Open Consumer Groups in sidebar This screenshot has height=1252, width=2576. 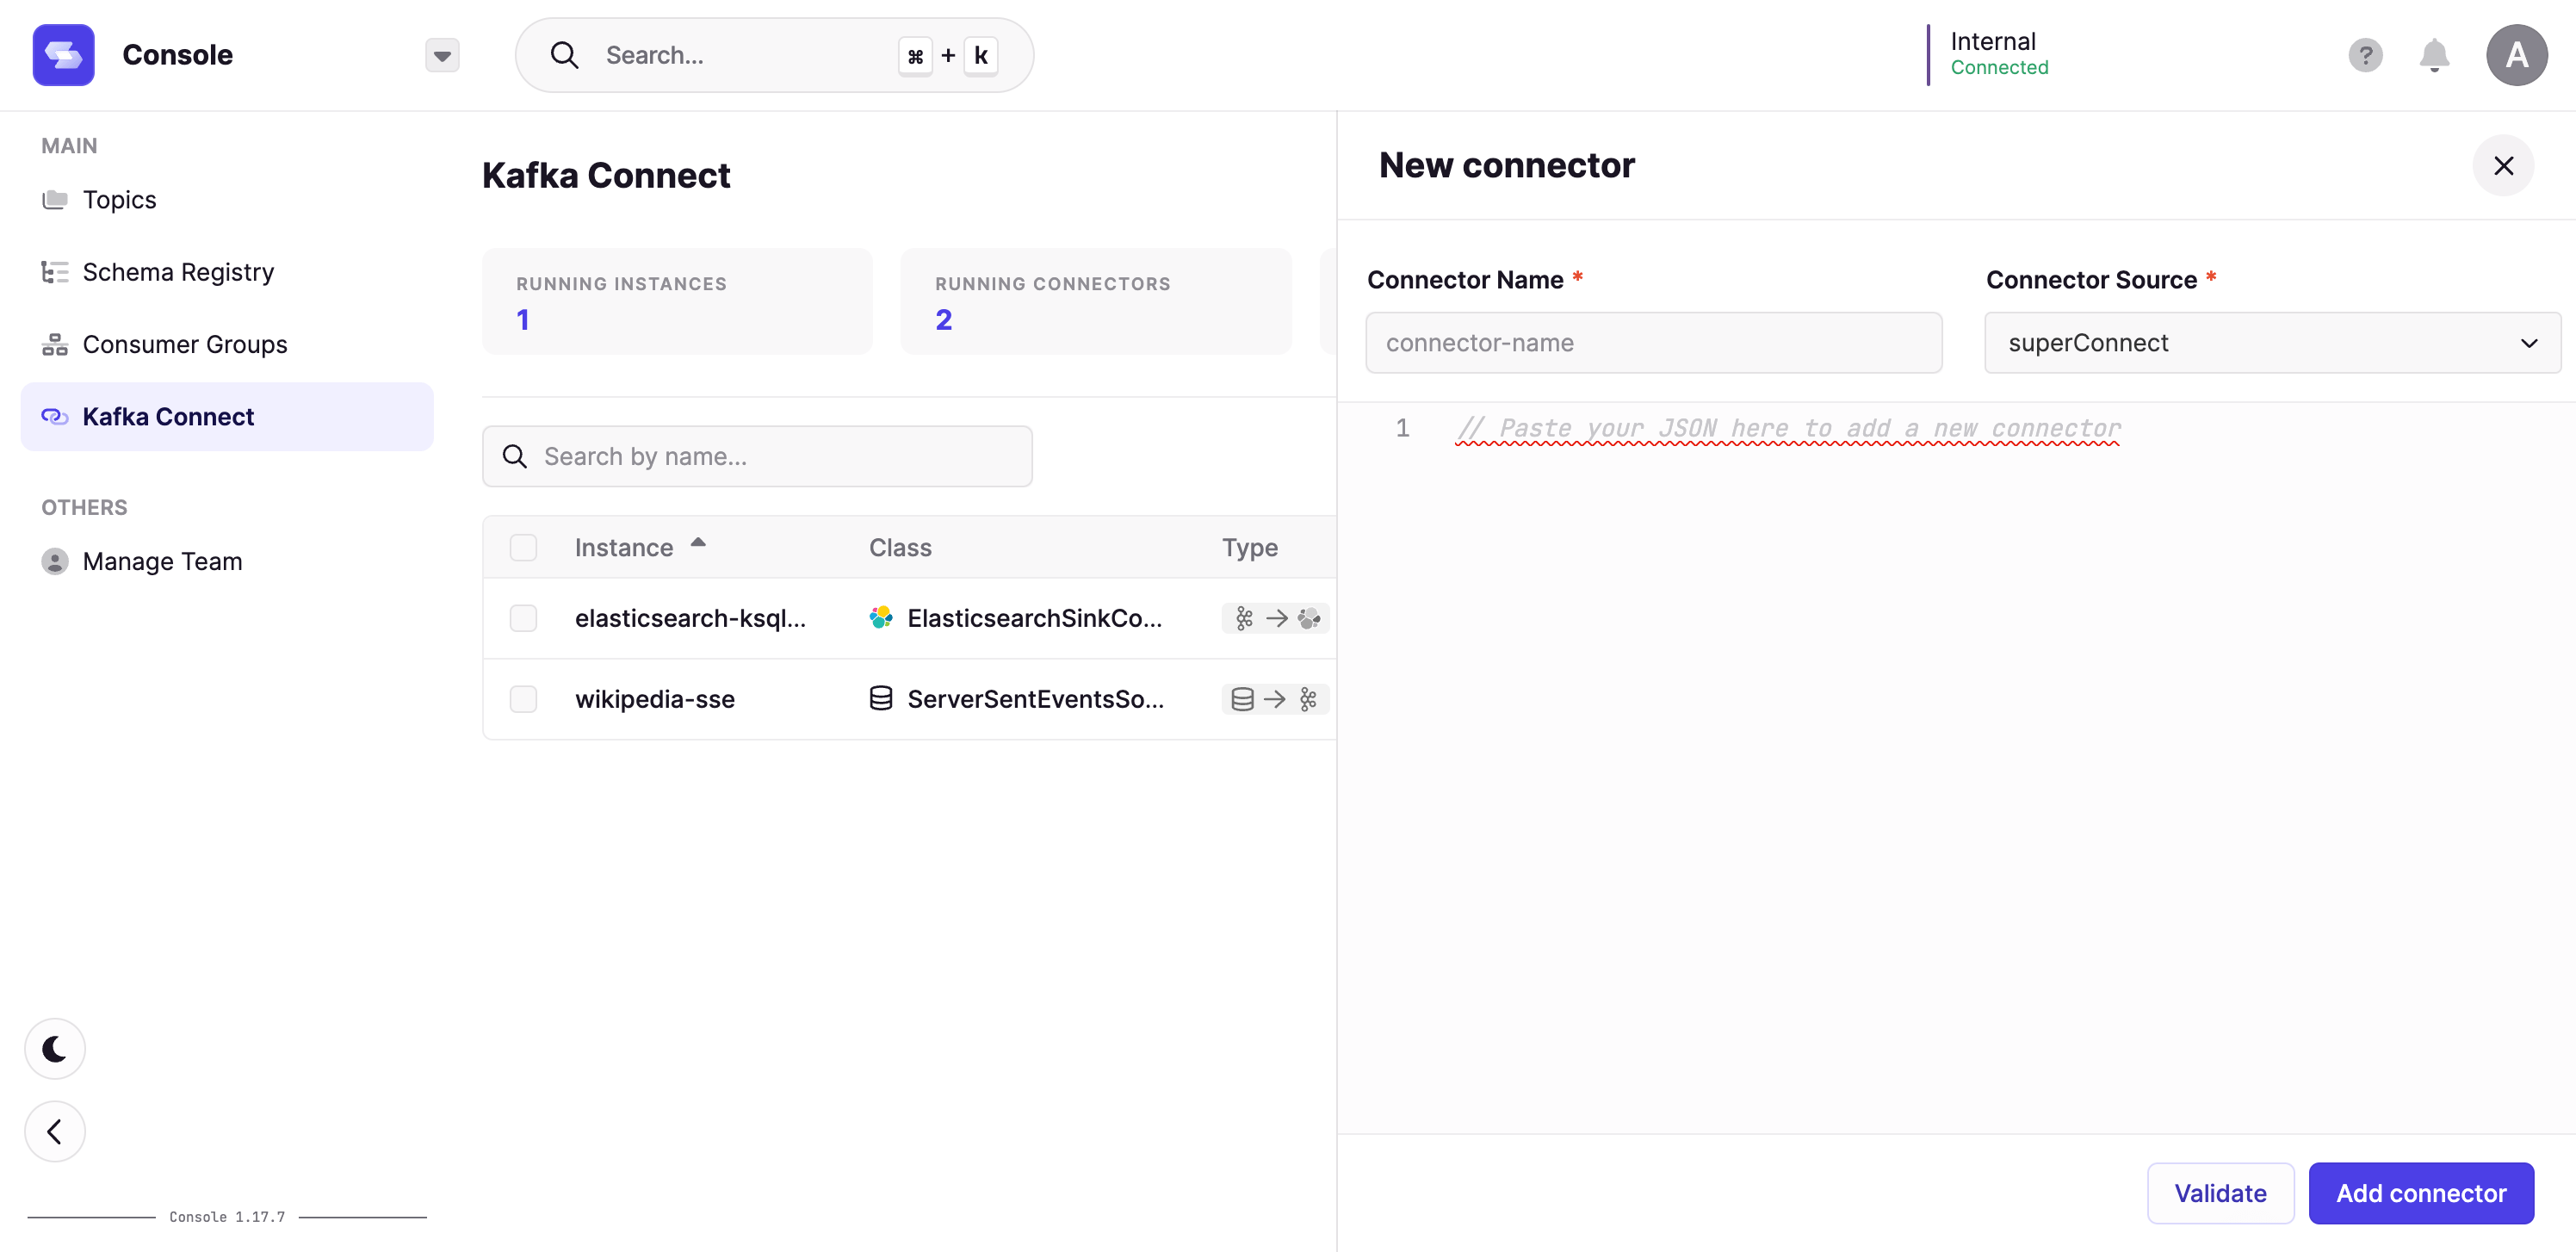pyautogui.click(x=184, y=344)
